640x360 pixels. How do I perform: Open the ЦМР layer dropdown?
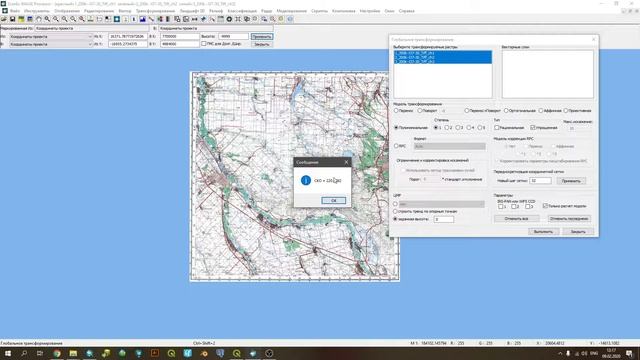pos(442,204)
